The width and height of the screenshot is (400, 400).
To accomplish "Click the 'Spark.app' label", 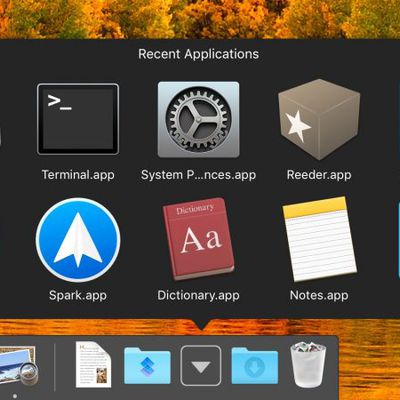I will [x=78, y=296].
